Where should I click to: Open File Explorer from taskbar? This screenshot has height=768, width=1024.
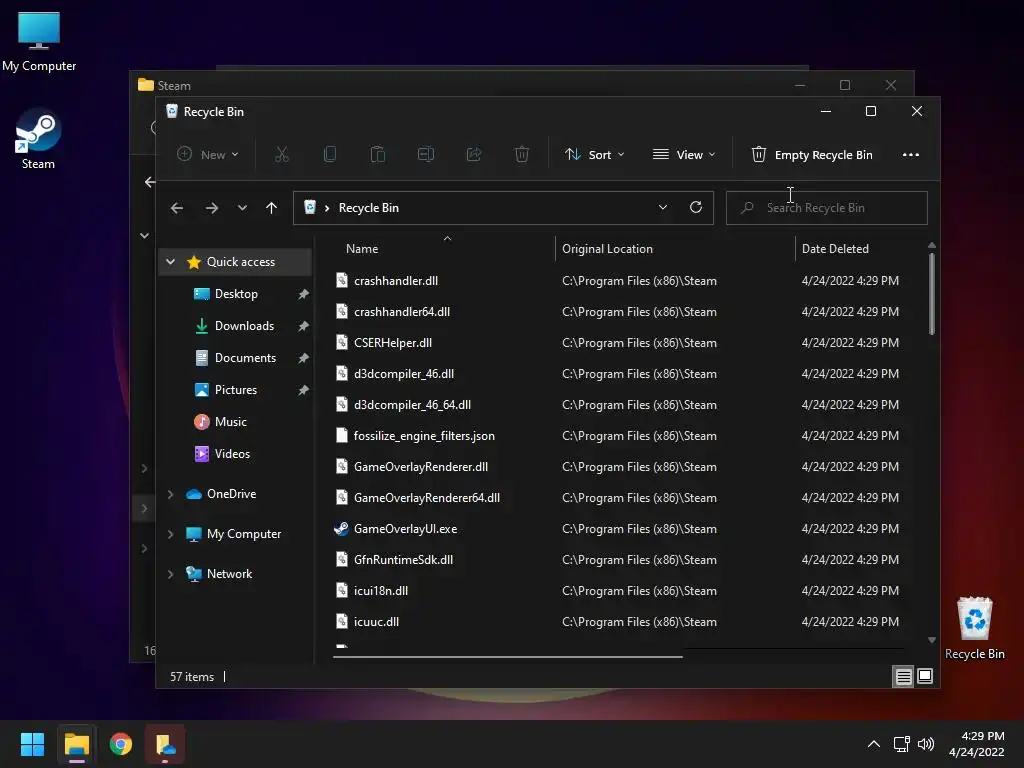[76, 744]
